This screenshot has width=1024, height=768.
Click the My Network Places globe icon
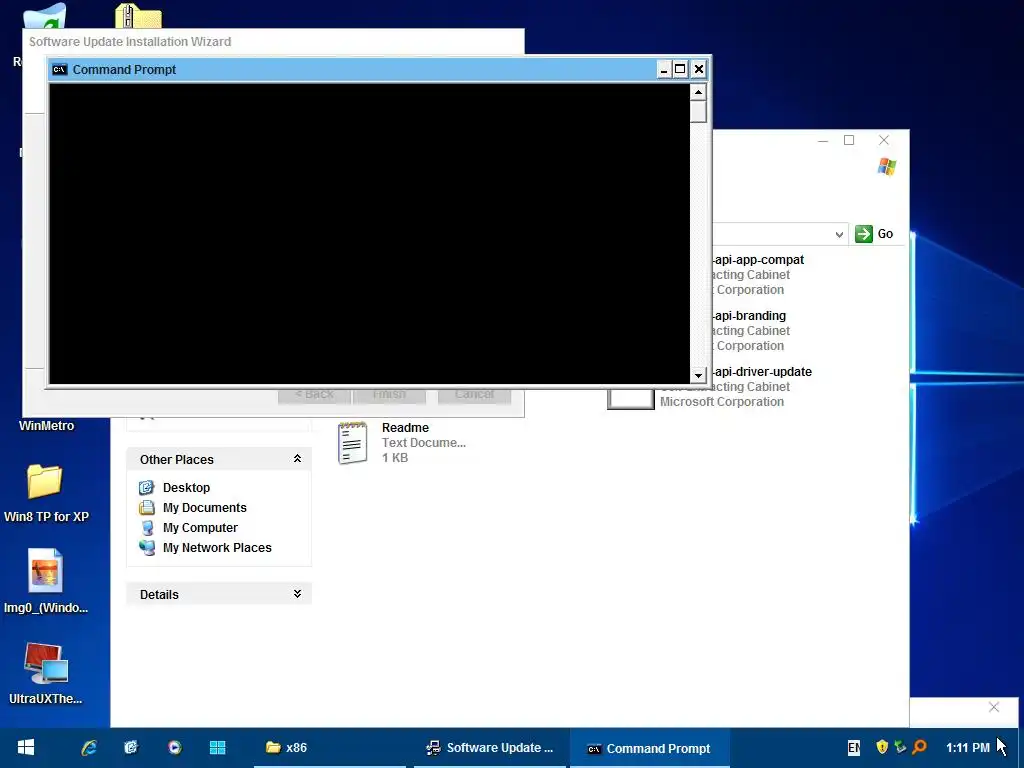coord(147,548)
